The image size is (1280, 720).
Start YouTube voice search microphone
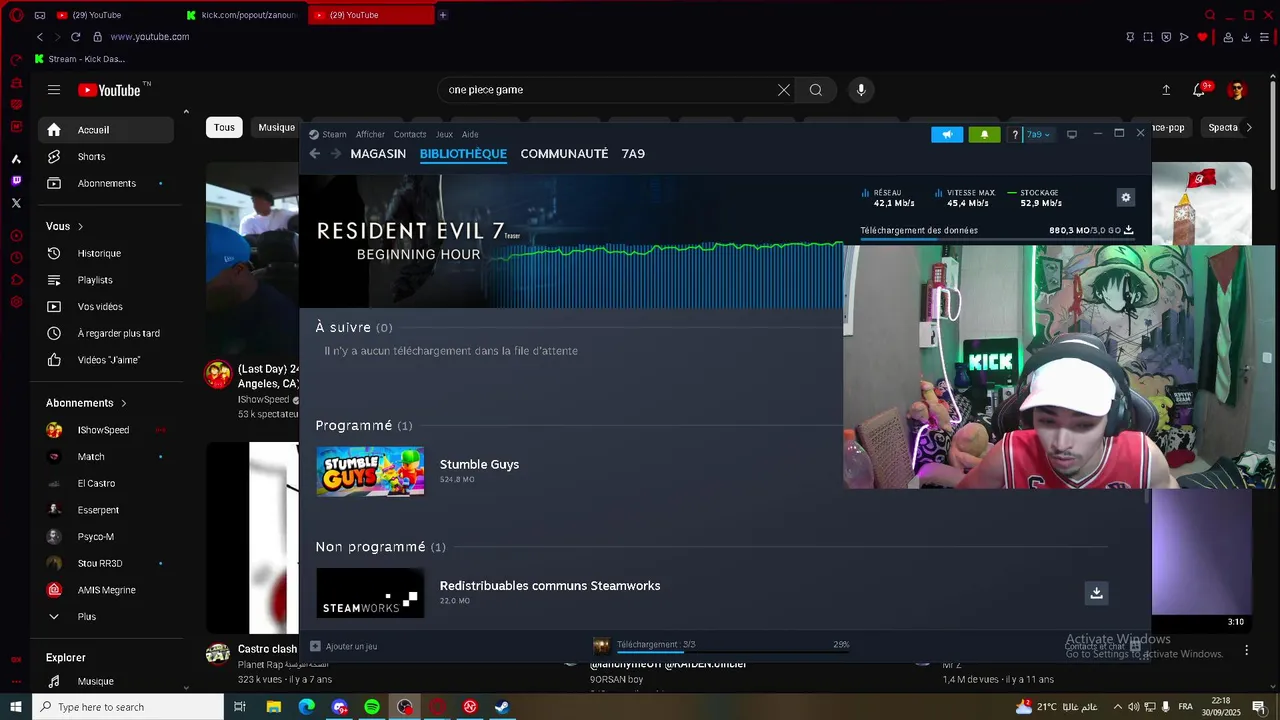pos(861,90)
